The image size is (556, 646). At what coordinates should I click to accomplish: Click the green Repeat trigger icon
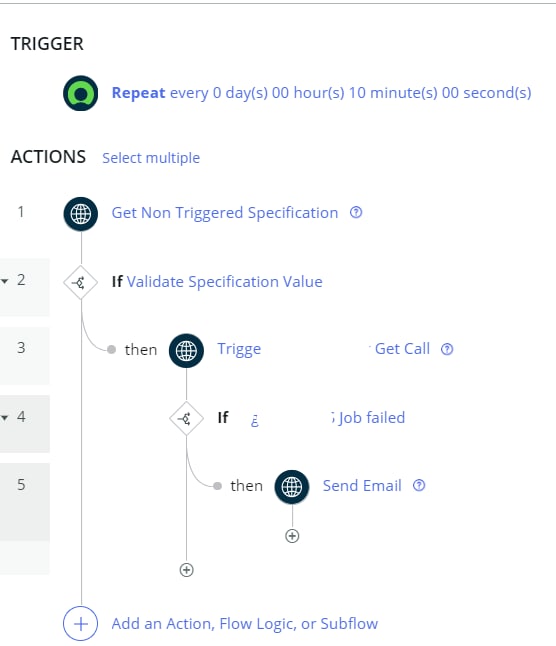tap(81, 93)
